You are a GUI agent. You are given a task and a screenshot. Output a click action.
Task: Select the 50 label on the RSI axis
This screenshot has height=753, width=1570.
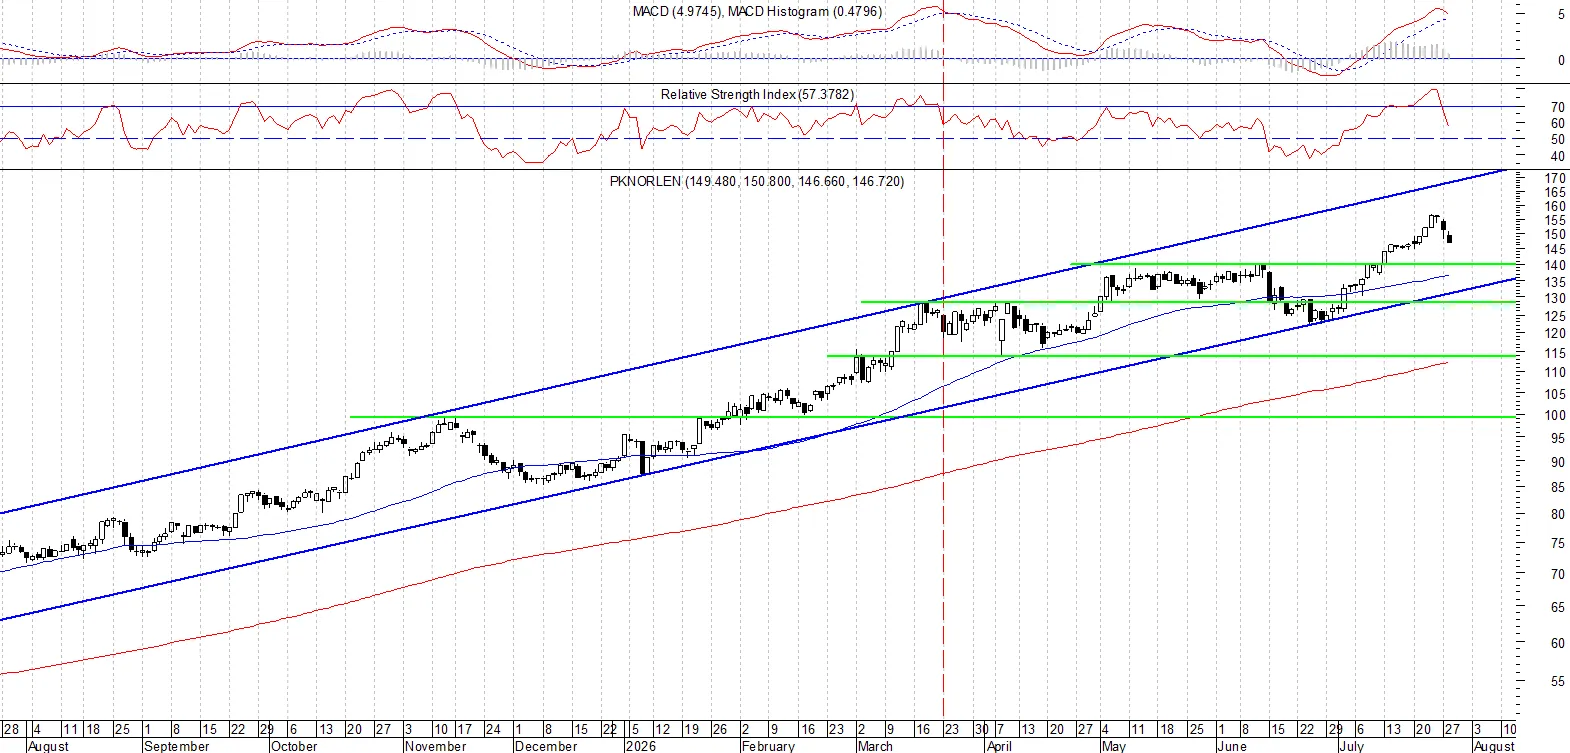coord(1558,140)
